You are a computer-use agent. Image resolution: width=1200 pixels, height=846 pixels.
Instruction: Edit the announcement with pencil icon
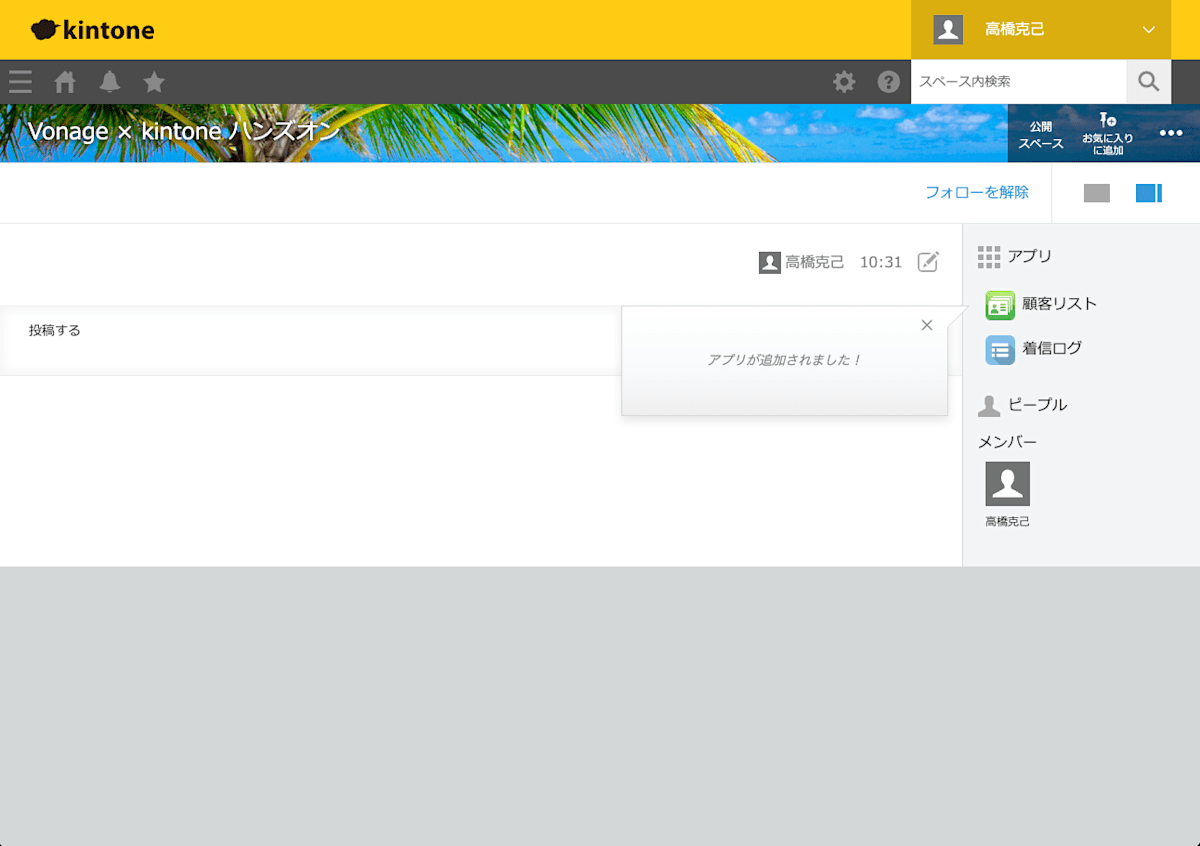pos(929,262)
